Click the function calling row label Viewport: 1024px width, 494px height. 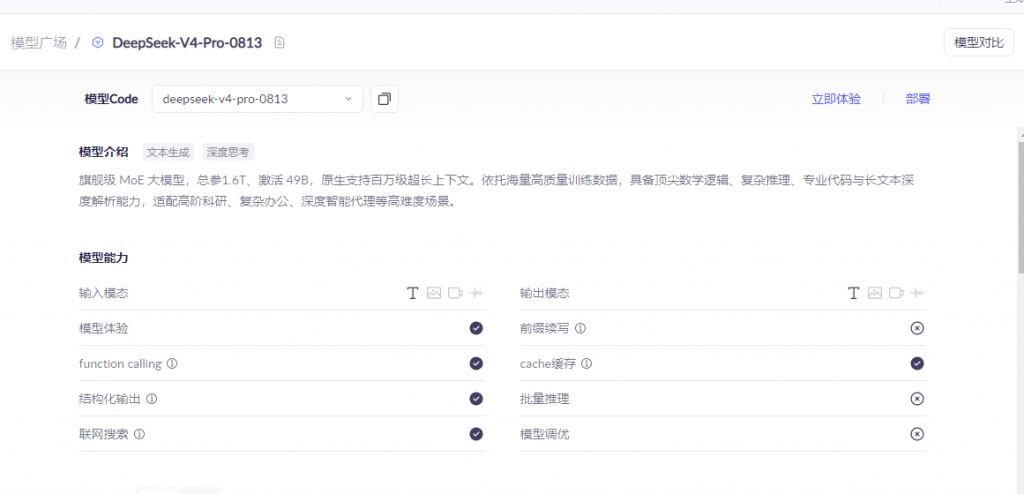(x=120, y=363)
